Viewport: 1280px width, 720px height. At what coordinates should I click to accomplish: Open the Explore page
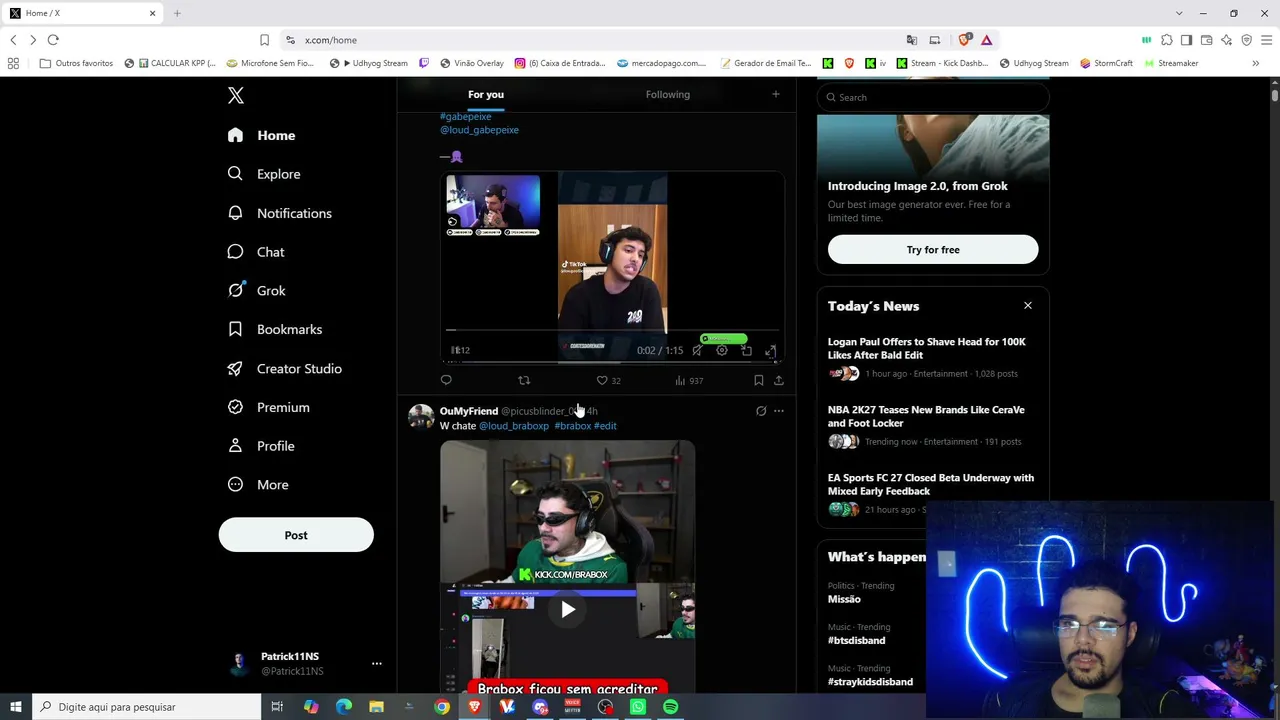click(x=264, y=174)
